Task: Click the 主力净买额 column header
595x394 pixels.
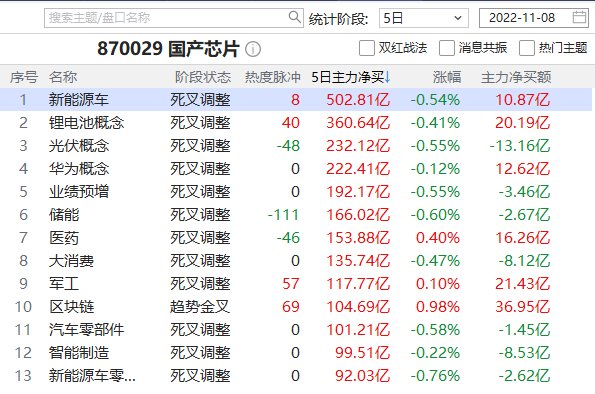Action: 516,77
